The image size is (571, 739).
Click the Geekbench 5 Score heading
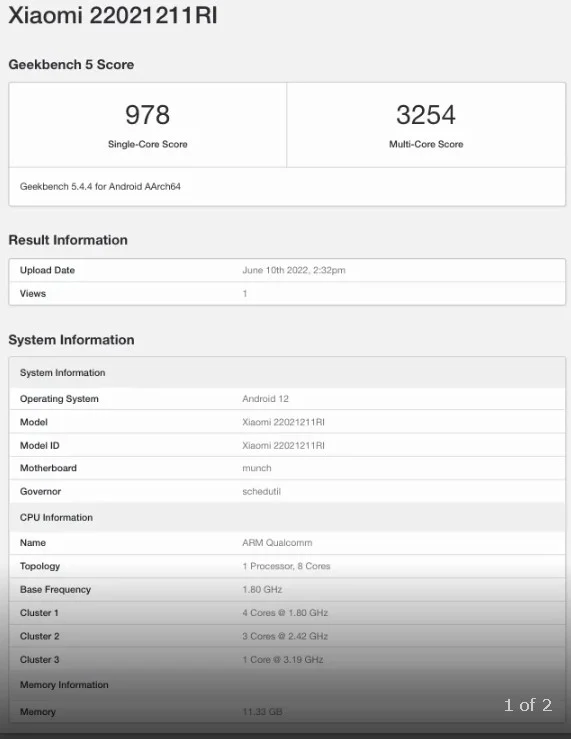[71, 65]
